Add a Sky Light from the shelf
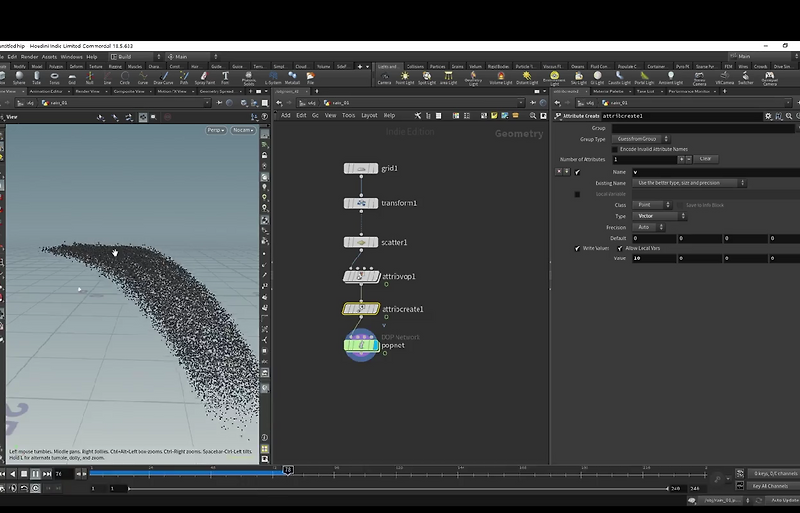 coord(578,77)
